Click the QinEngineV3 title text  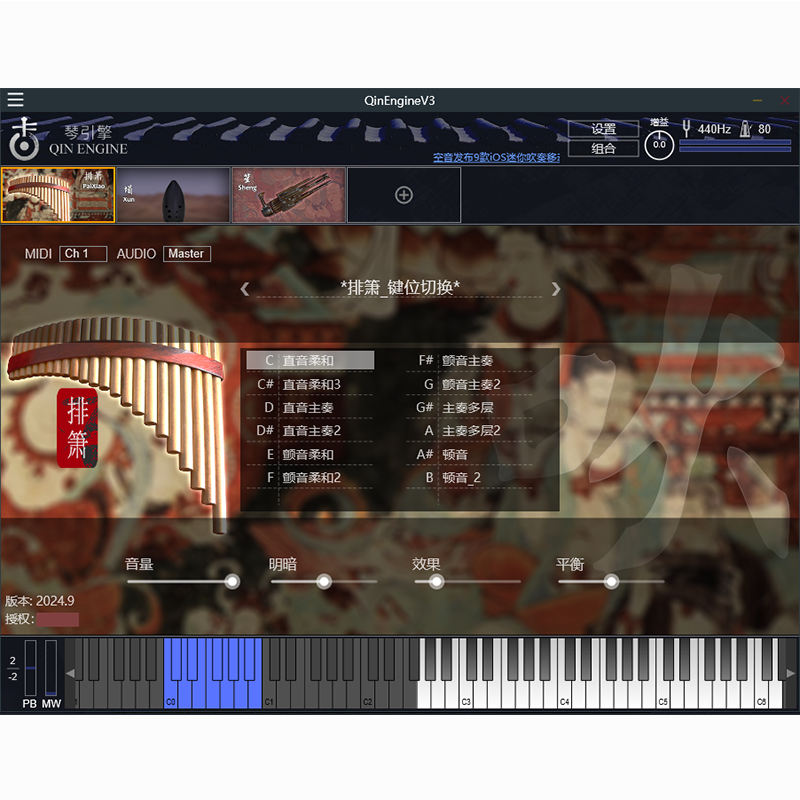(399, 101)
